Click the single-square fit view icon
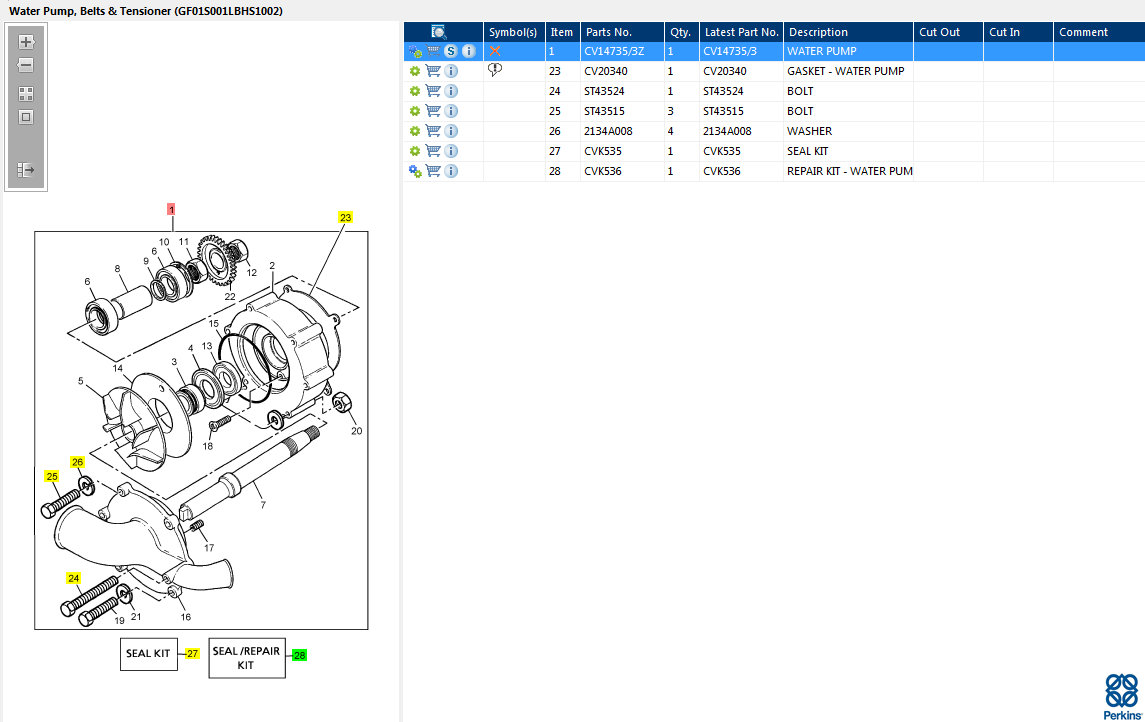 [x=26, y=117]
